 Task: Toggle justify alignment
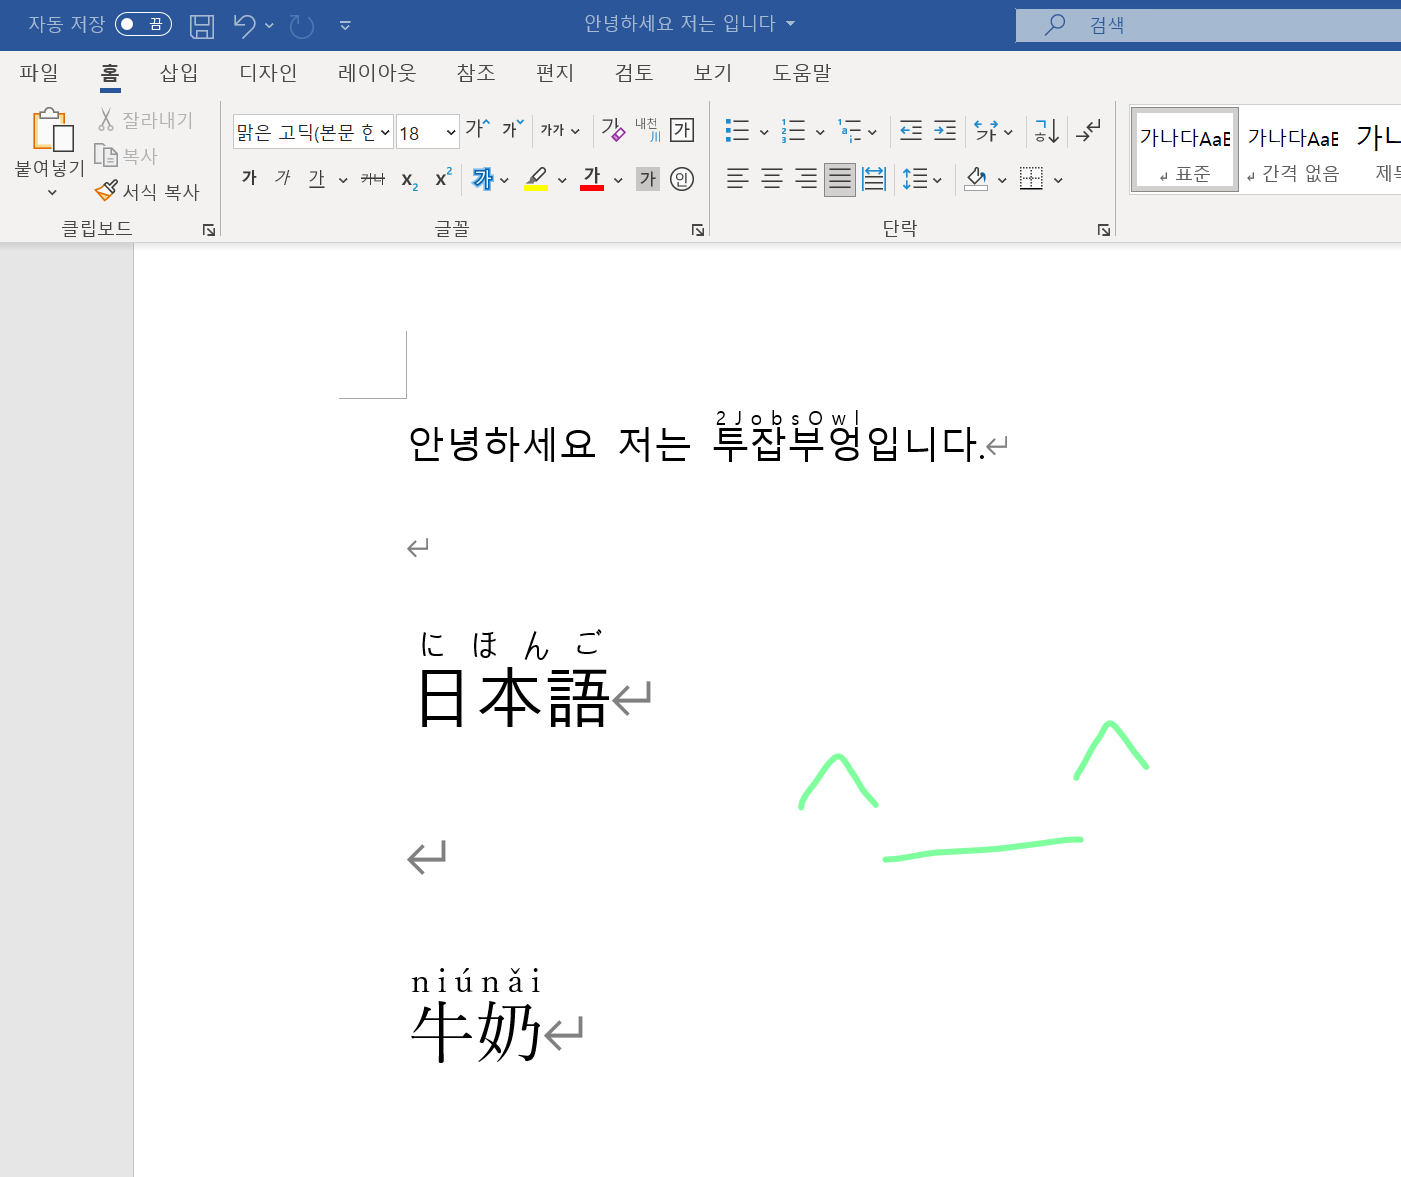[840, 179]
